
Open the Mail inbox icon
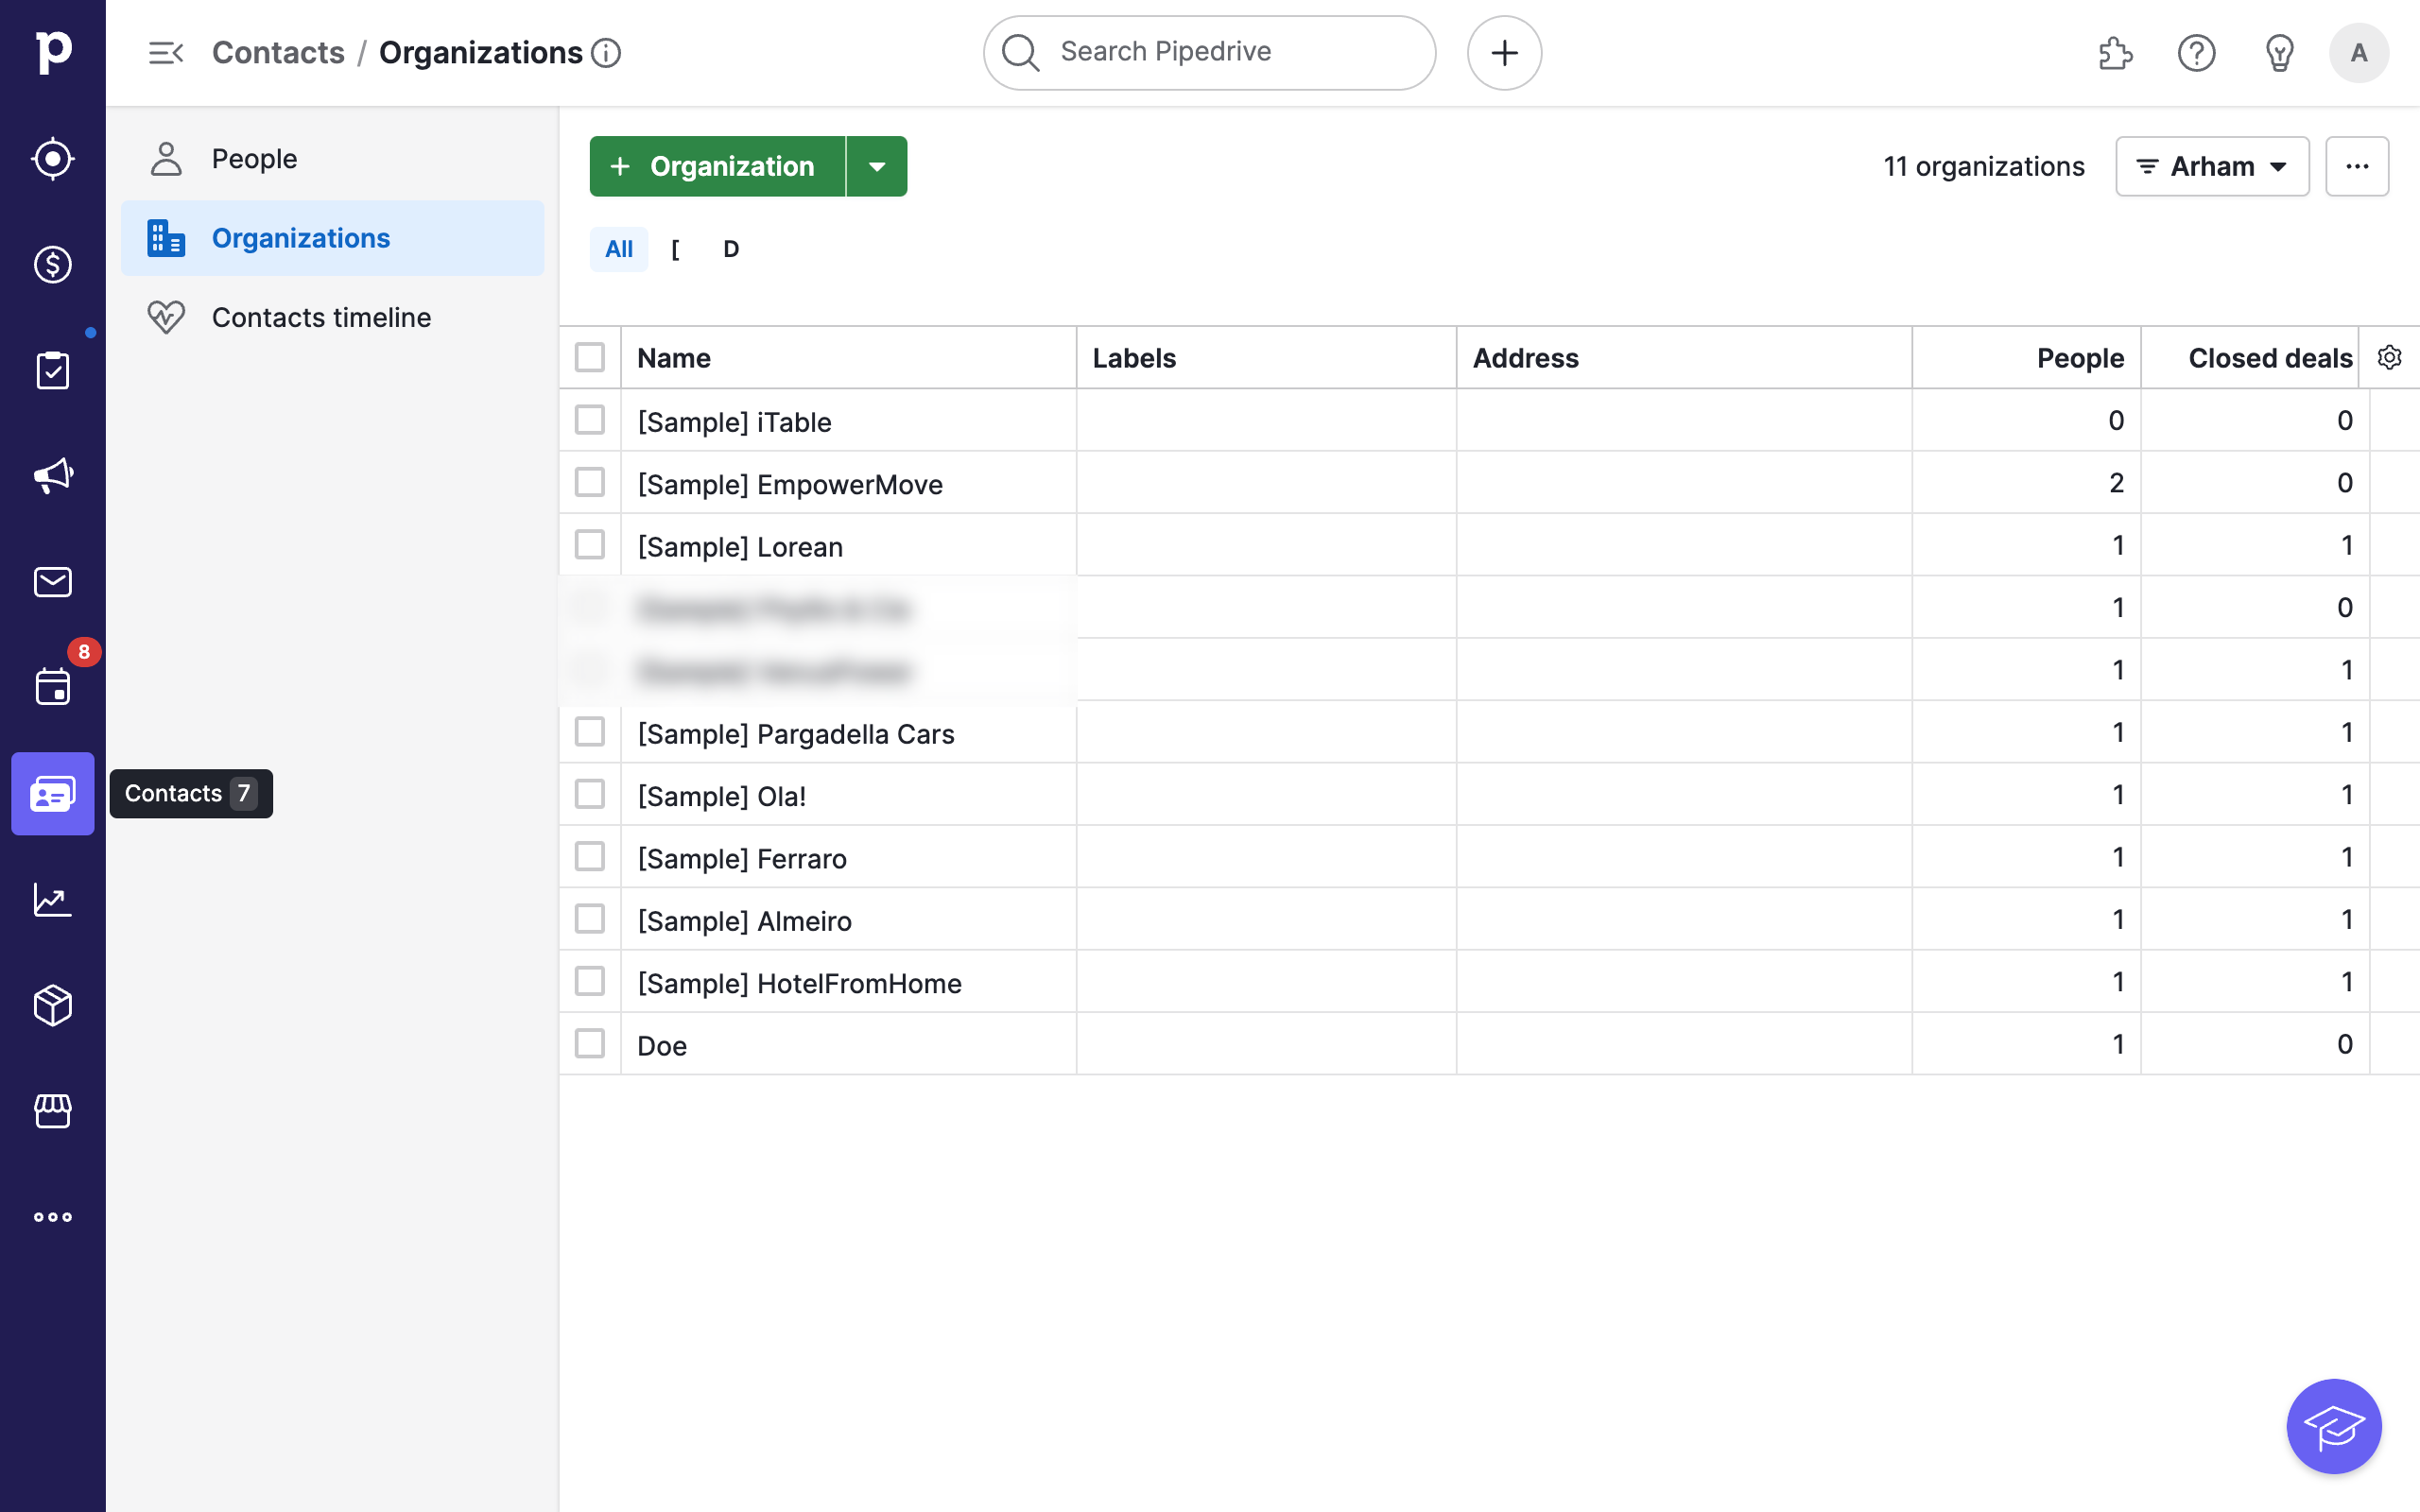click(x=52, y=581)
